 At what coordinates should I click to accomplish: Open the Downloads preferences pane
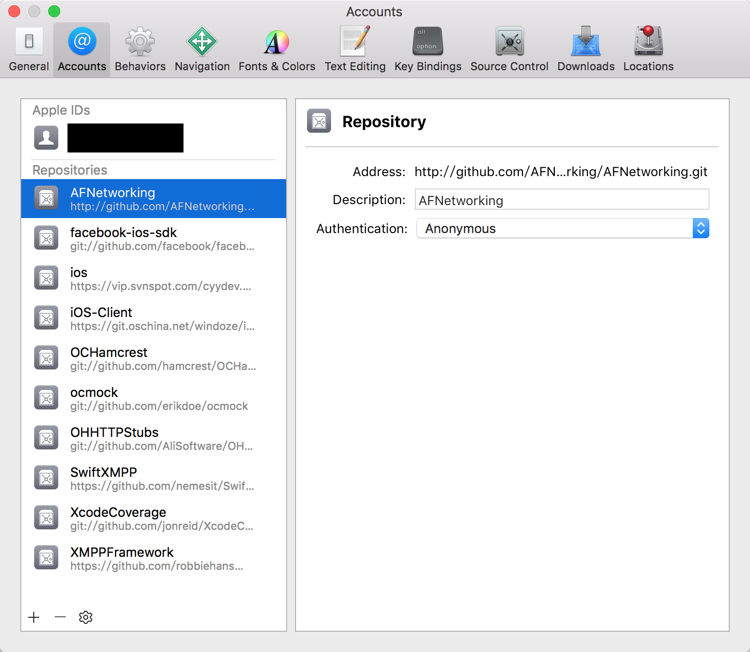(586, 50)
